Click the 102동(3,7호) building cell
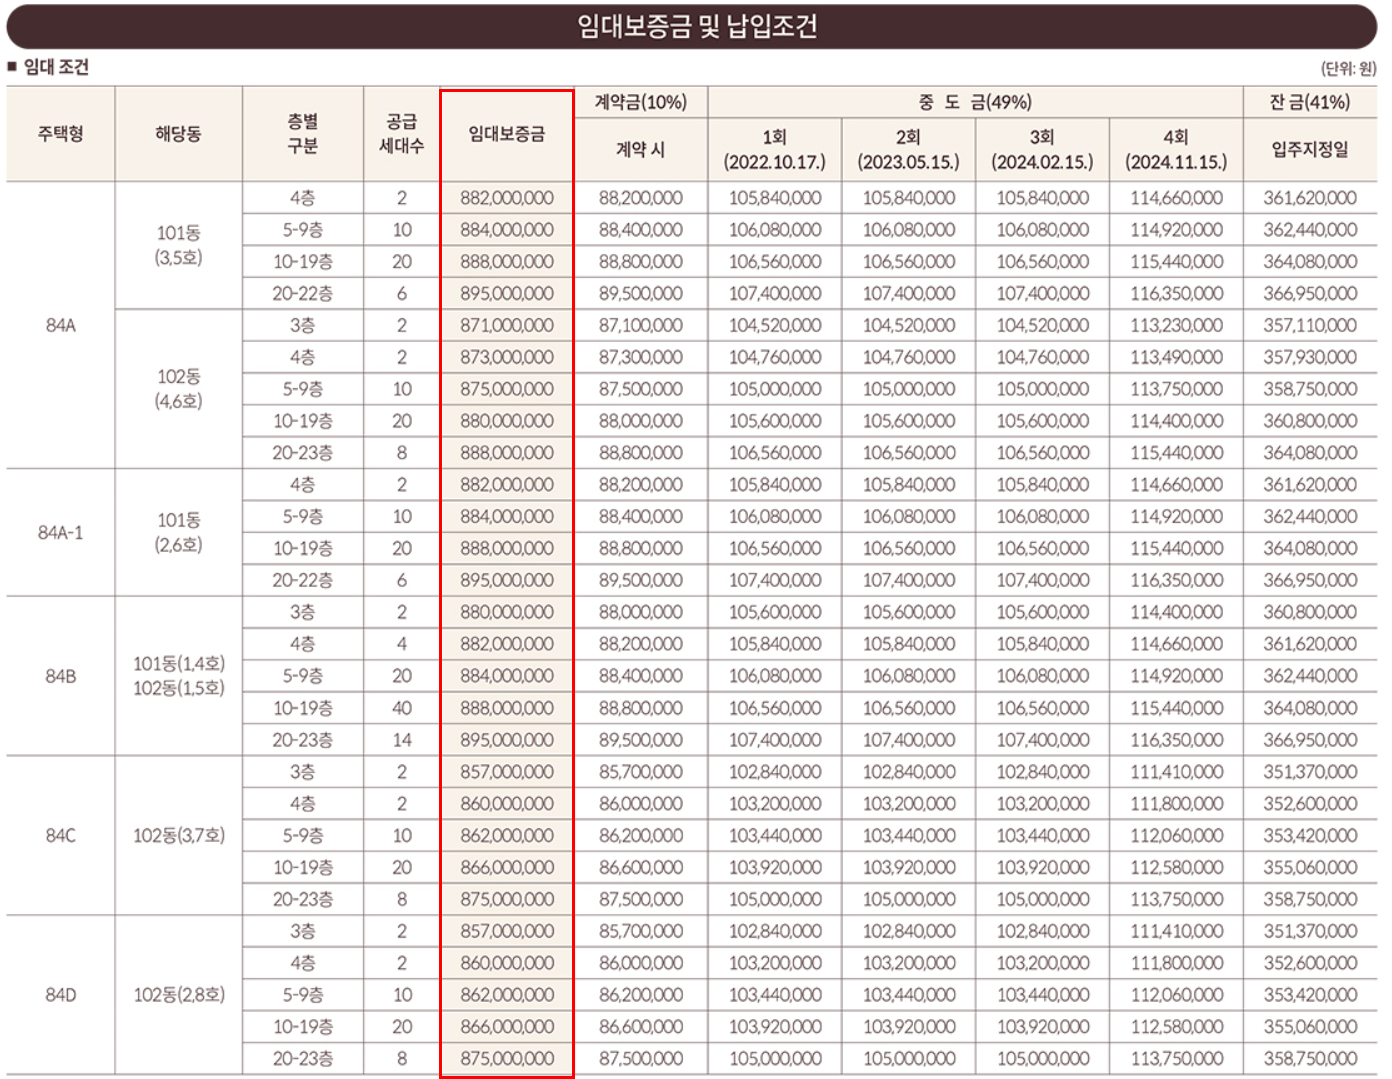 tap(178, 835)
